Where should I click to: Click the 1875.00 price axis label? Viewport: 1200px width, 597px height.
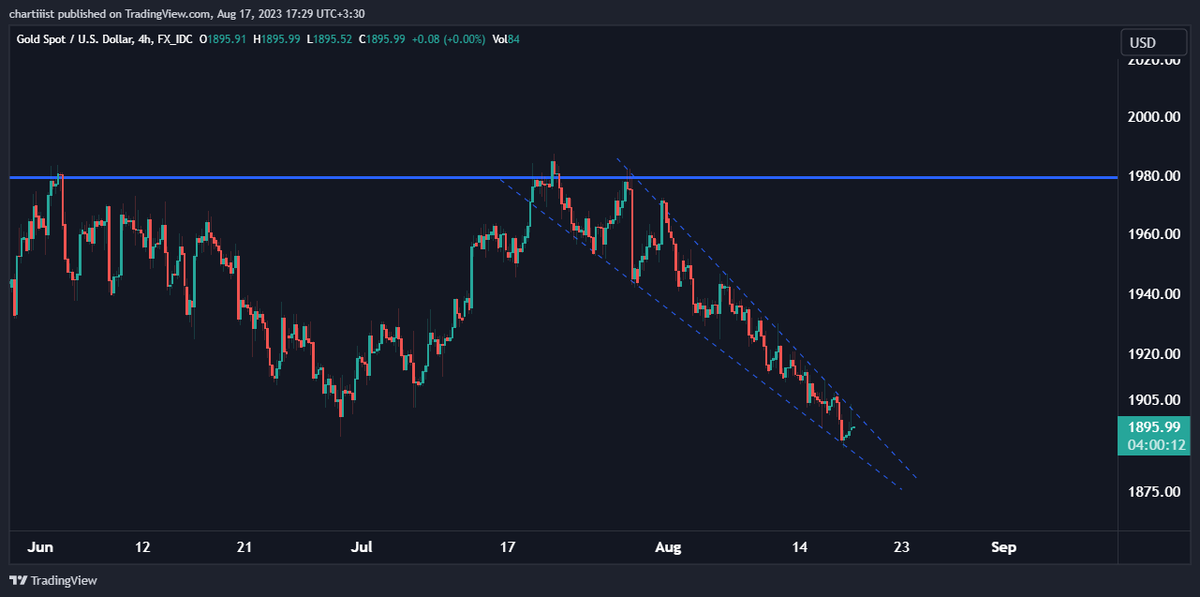pyautogui.click(x=1155, y=491)
